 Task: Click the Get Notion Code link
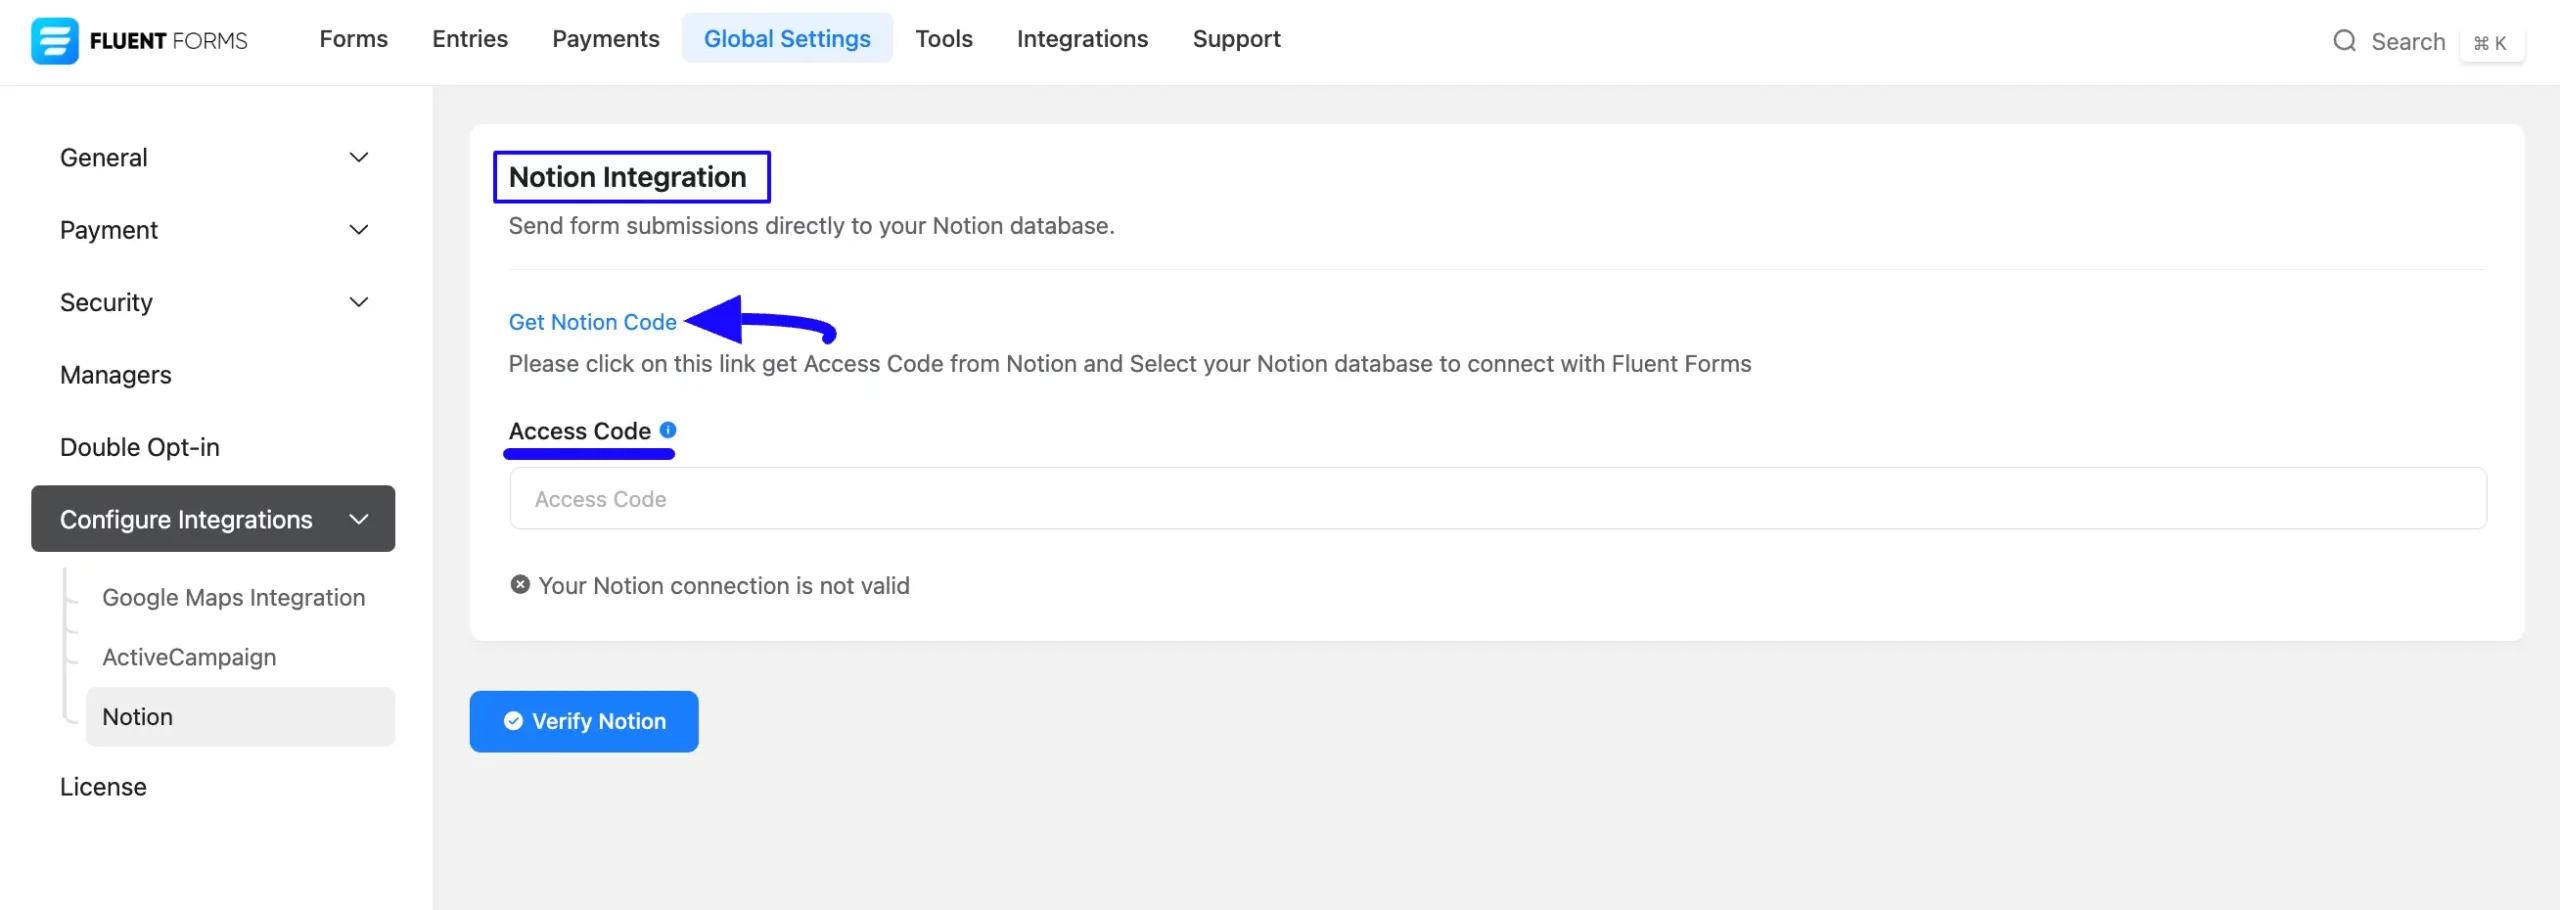pyautogui.click(x=593, y=322)
